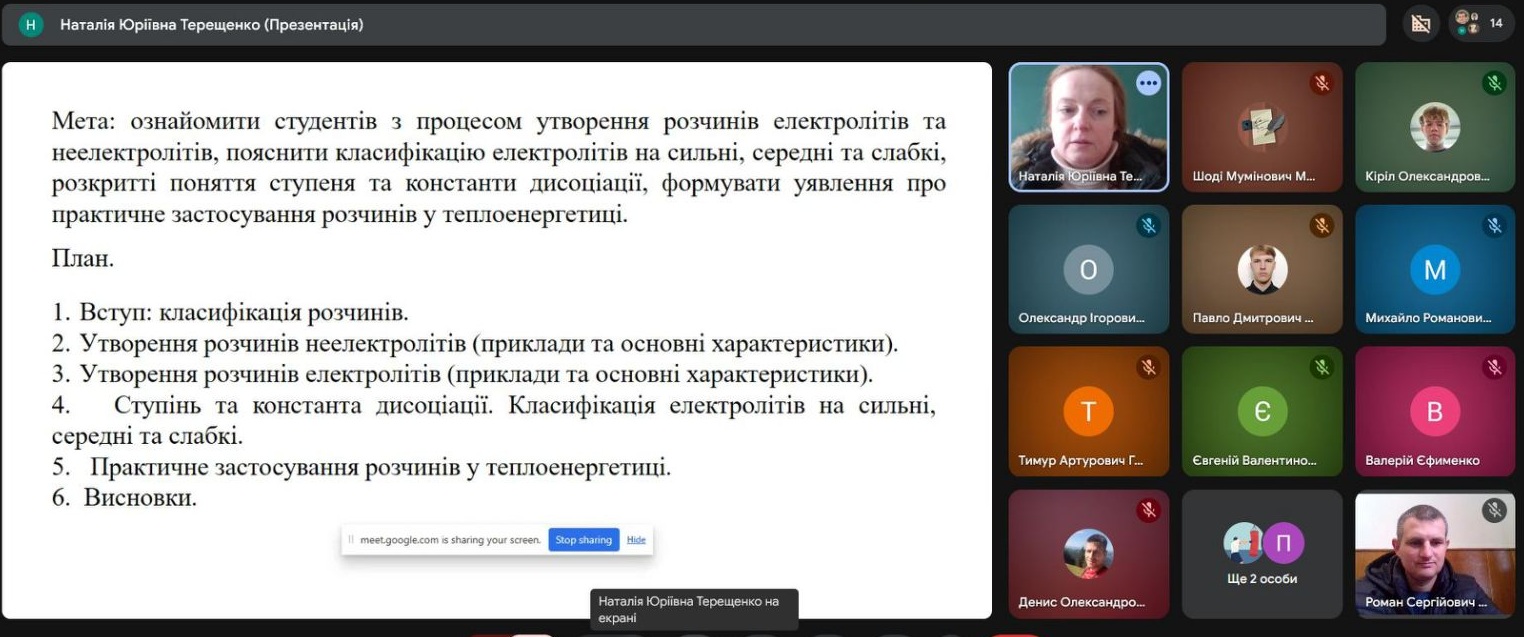Screen dimensions: 1524x637
Task: Grab the drag handle on sharing bar
Action: point(350,540)
